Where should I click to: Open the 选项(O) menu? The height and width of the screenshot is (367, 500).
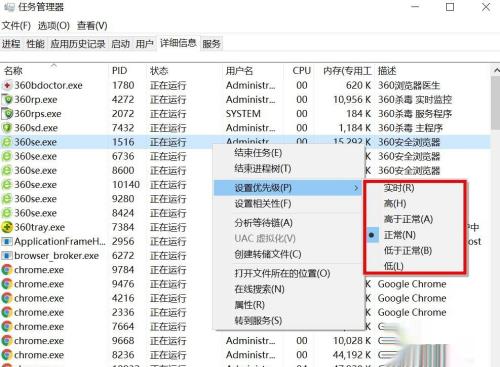53,26
